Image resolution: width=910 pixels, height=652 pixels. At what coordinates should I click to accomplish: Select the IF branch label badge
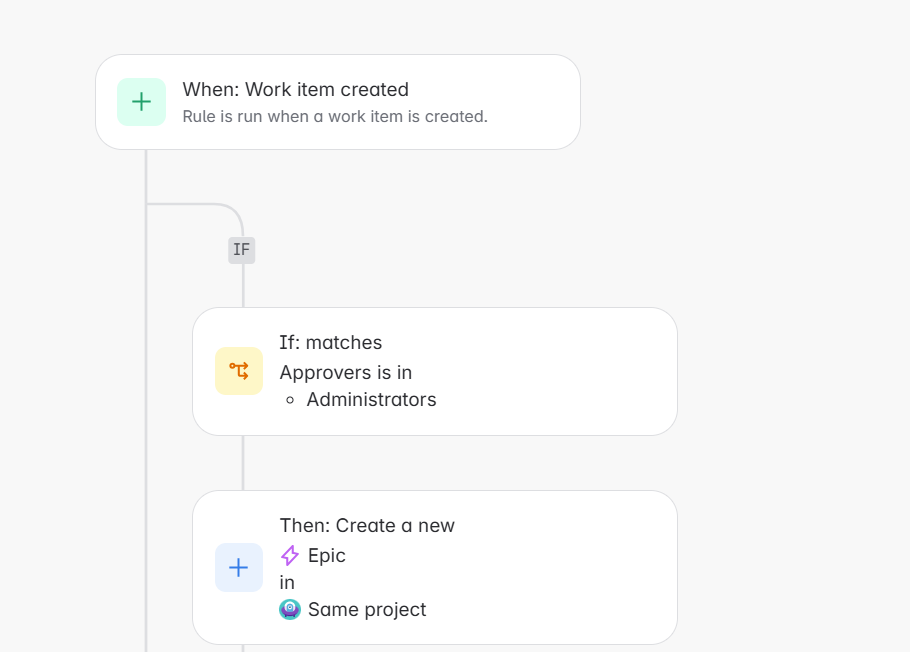click(x=241, y=250)
